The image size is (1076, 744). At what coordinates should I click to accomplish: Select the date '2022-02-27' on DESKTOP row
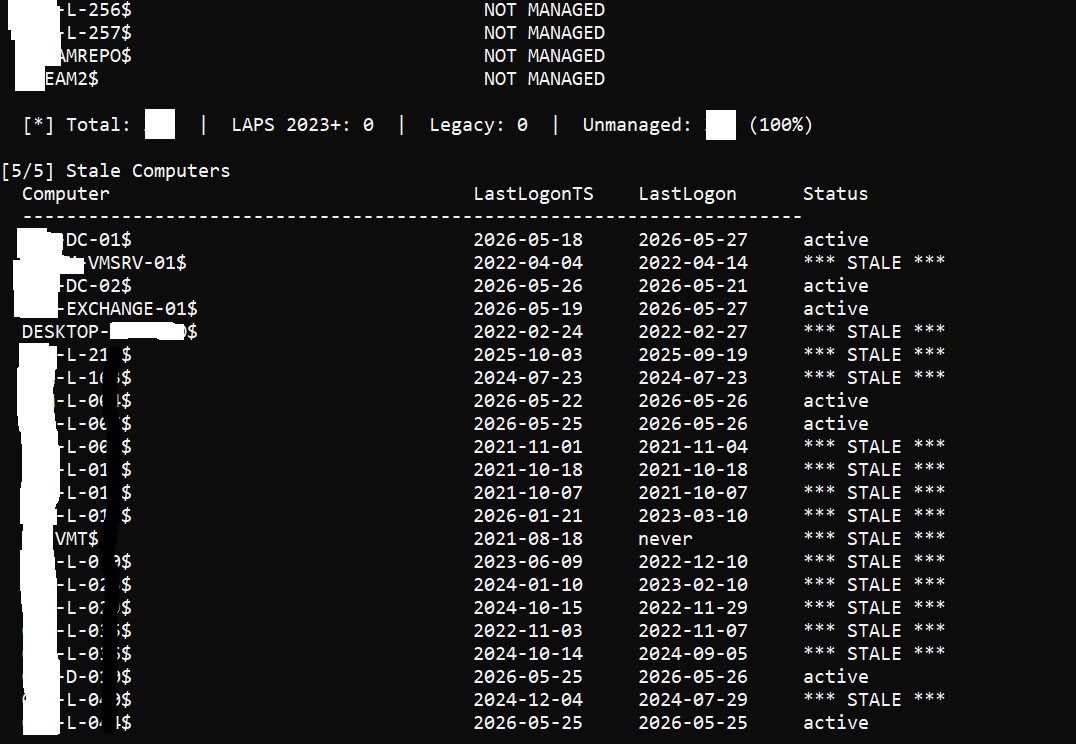coord(692,332)
